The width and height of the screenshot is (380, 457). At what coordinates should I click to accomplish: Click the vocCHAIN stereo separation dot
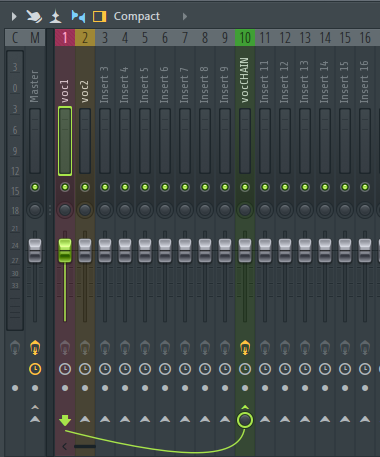[245, 388]
